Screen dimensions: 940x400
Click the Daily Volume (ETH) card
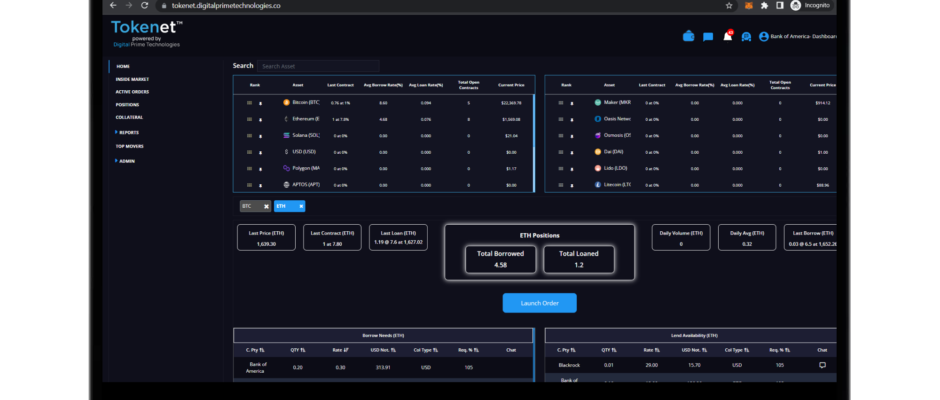click(681, 237)
